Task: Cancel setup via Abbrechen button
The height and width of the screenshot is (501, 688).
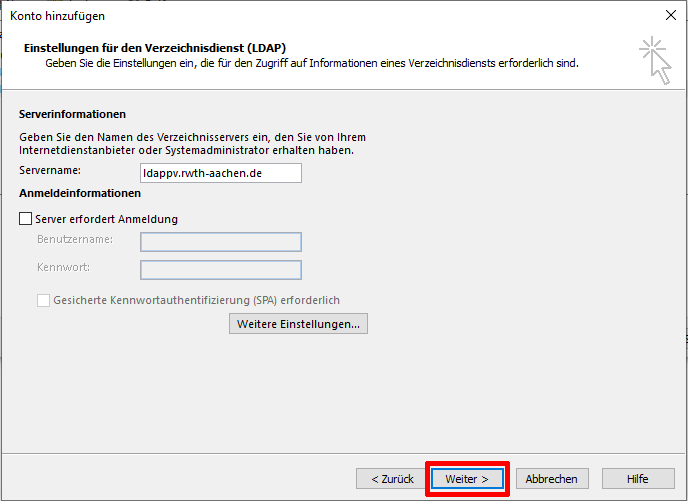Action: click(551, 479)
